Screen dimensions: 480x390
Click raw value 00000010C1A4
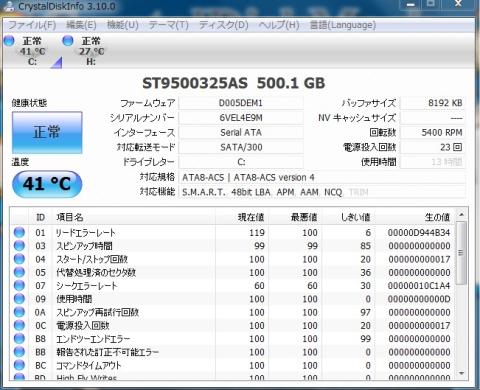pos(419,286)
